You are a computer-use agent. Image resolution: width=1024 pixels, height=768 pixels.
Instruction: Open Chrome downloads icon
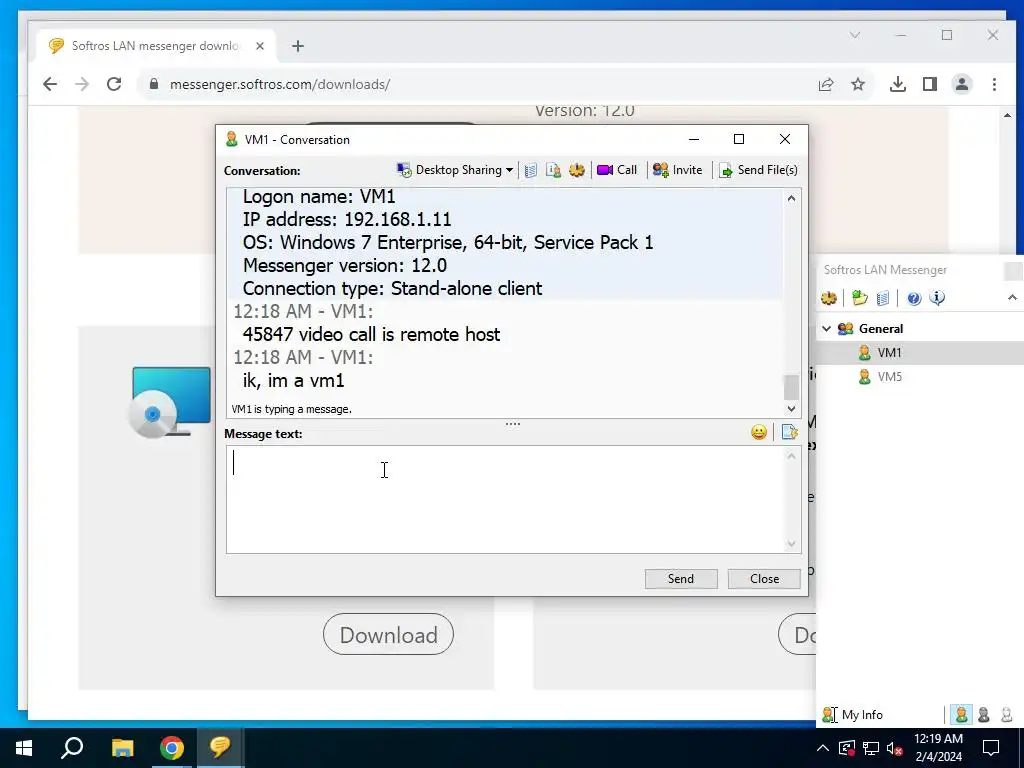pos(898,84)
